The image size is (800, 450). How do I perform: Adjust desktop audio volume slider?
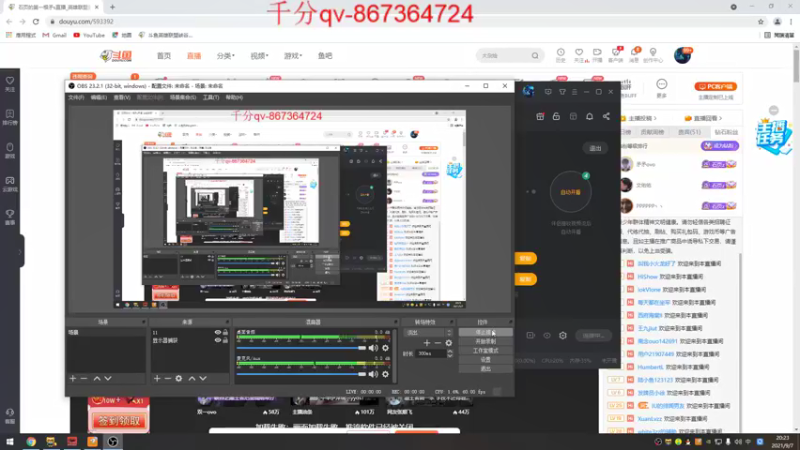click(301, 348)
